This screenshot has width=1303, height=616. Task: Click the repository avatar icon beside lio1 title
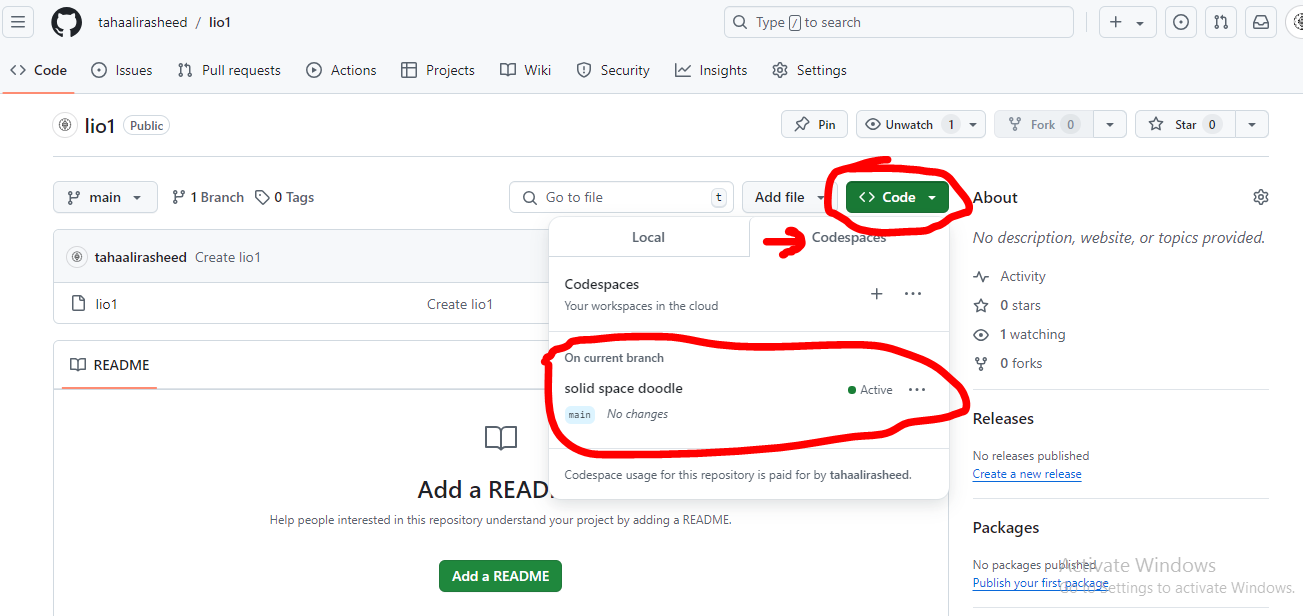coord(65,125)
